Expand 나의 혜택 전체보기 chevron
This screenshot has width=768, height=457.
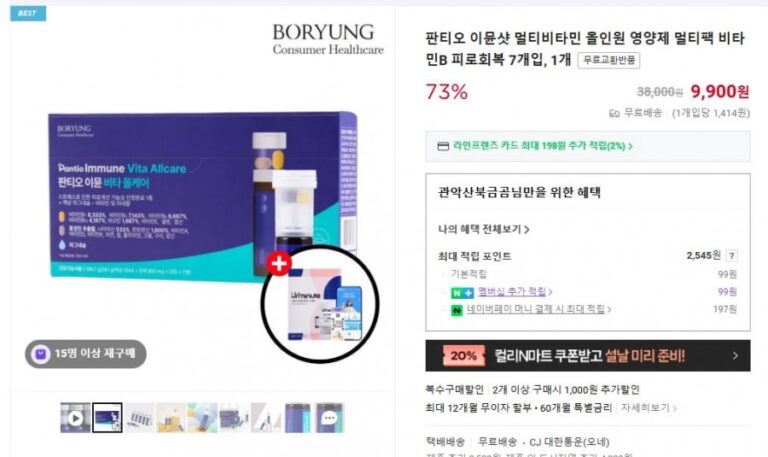pos(527,229)
